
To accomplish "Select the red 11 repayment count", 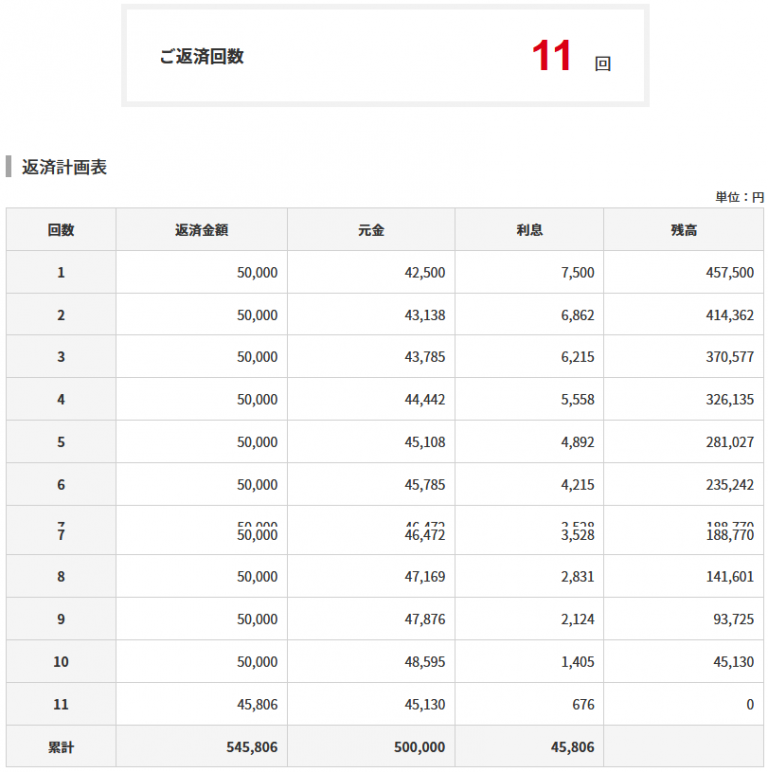I will (552, 56).
